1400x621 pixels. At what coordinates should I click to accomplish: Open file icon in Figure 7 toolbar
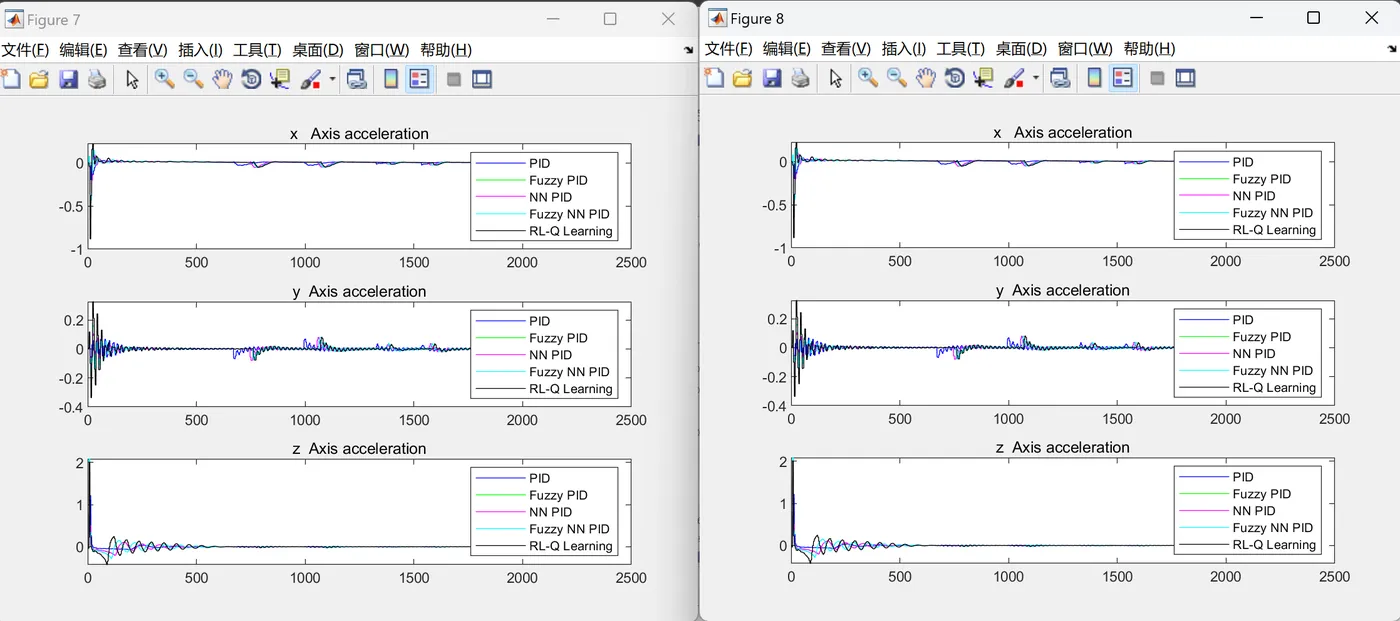tap(39, 79)
